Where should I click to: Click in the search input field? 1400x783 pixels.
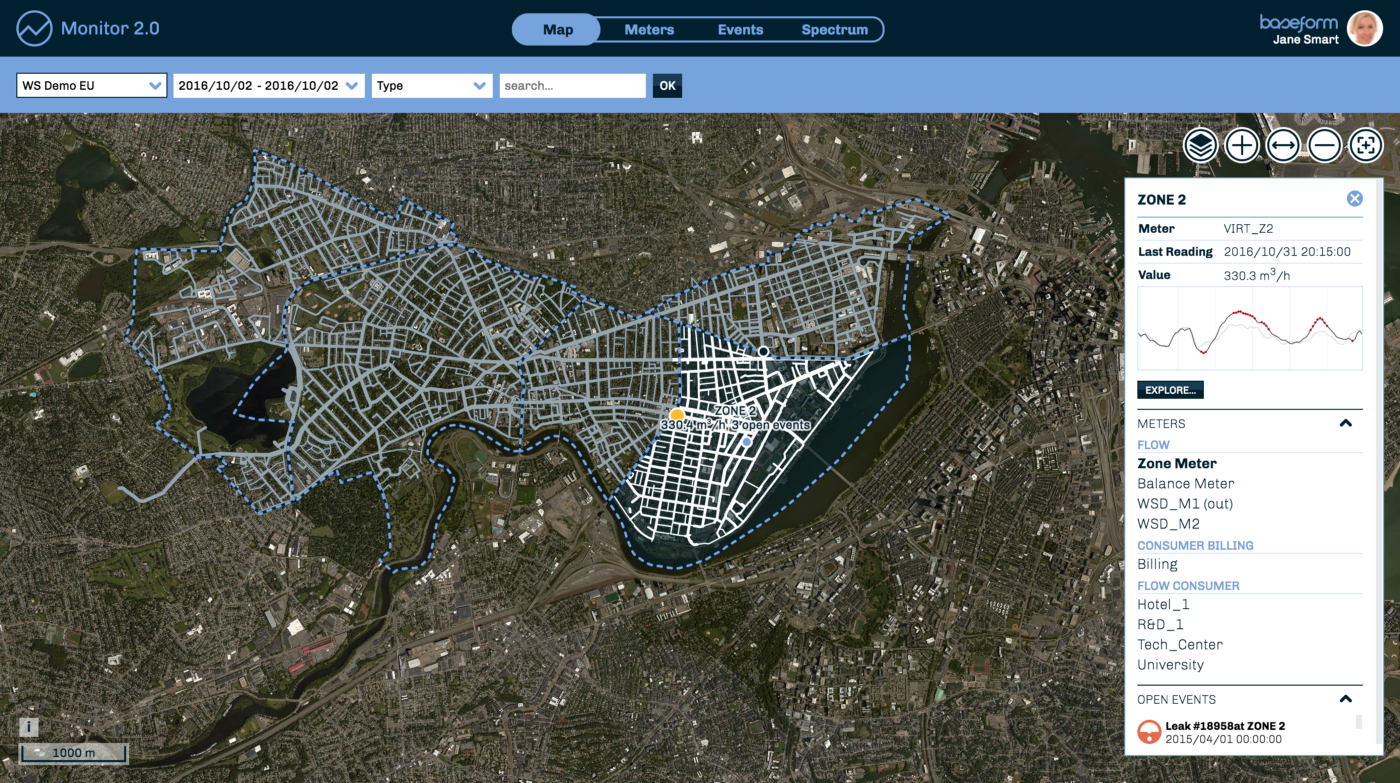(x=572, y=86)
